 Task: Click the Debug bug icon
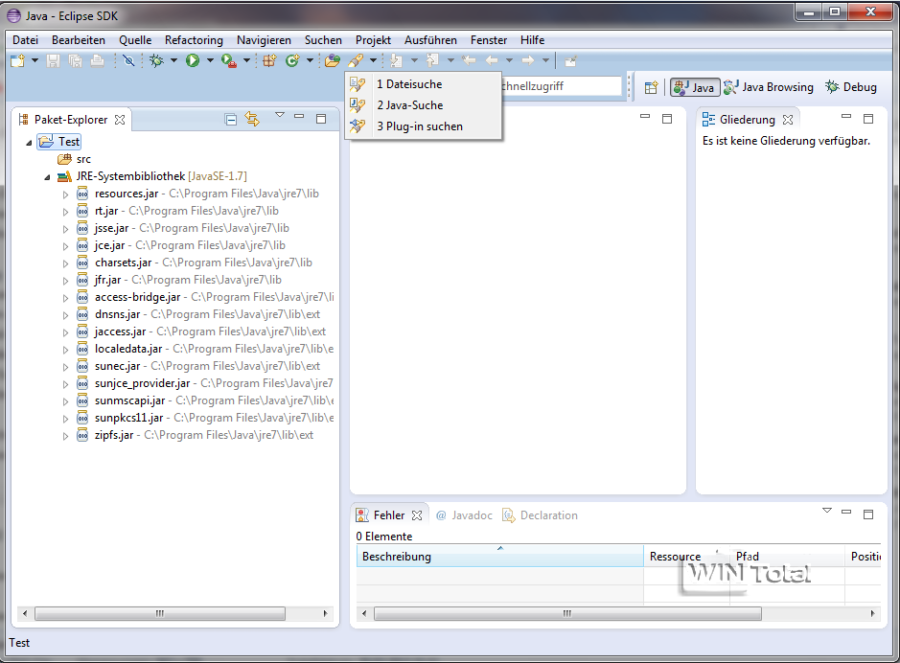[156, 60]
